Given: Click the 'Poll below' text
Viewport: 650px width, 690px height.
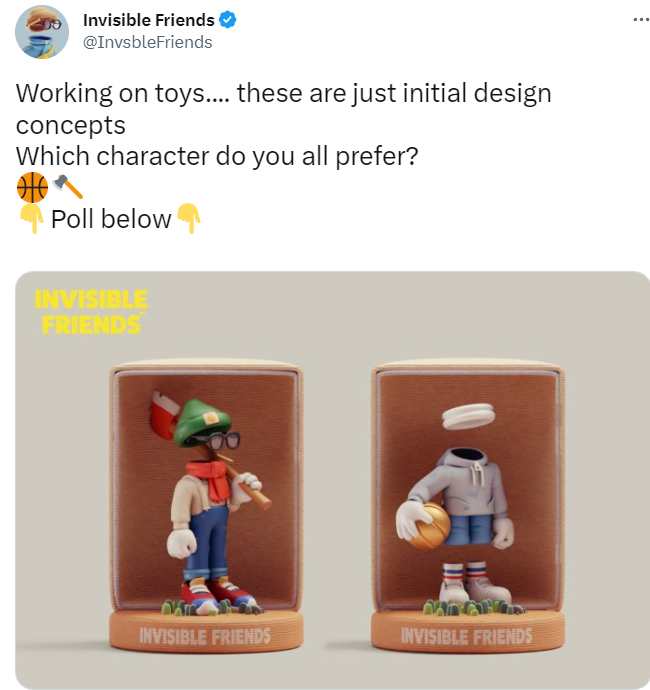Looking at the screenshot, I should pyautogui.click(x=111, y=219).
